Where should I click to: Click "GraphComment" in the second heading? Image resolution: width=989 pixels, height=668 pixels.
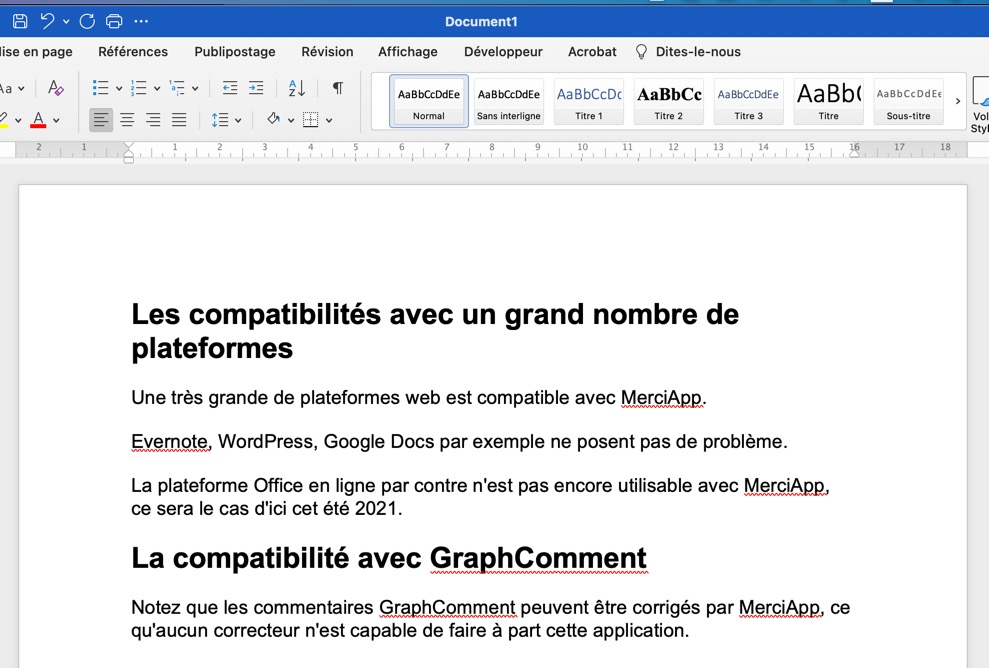(x=538, y=558)
